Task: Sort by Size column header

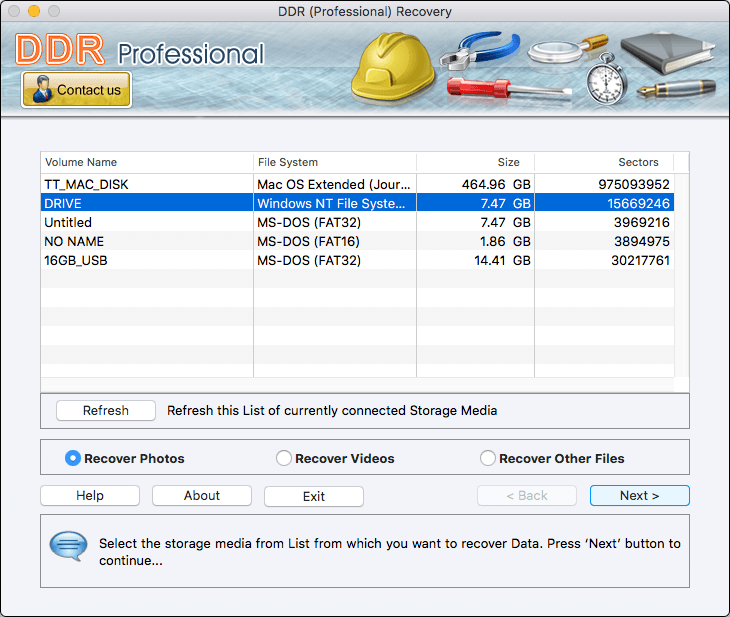Action: [475, 162]
